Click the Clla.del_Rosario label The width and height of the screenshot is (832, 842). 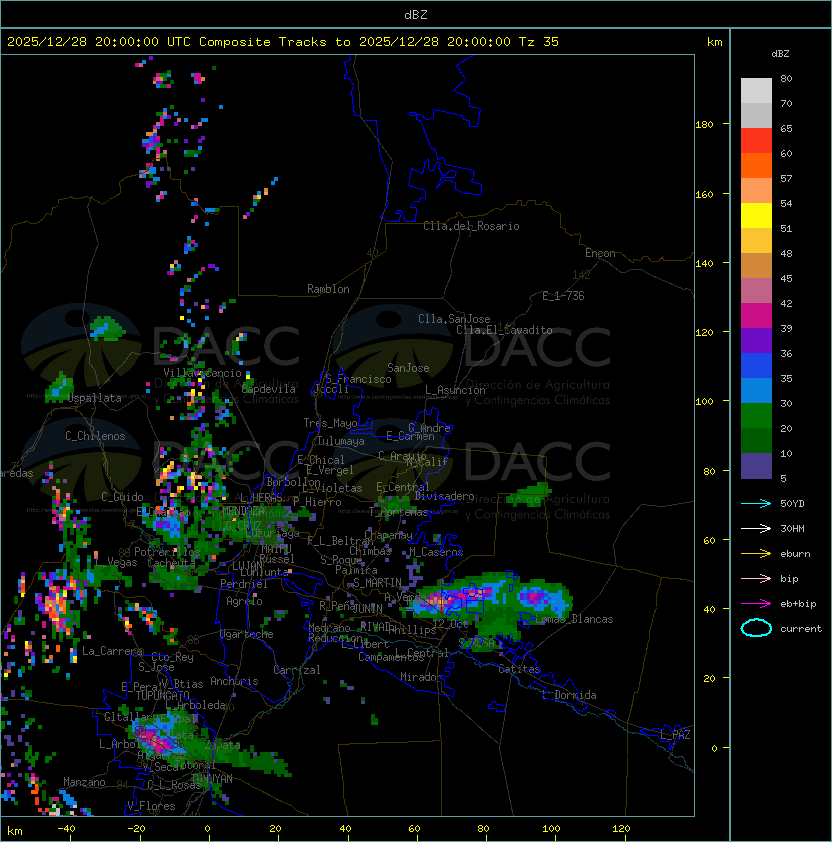(x=471, y=226)
